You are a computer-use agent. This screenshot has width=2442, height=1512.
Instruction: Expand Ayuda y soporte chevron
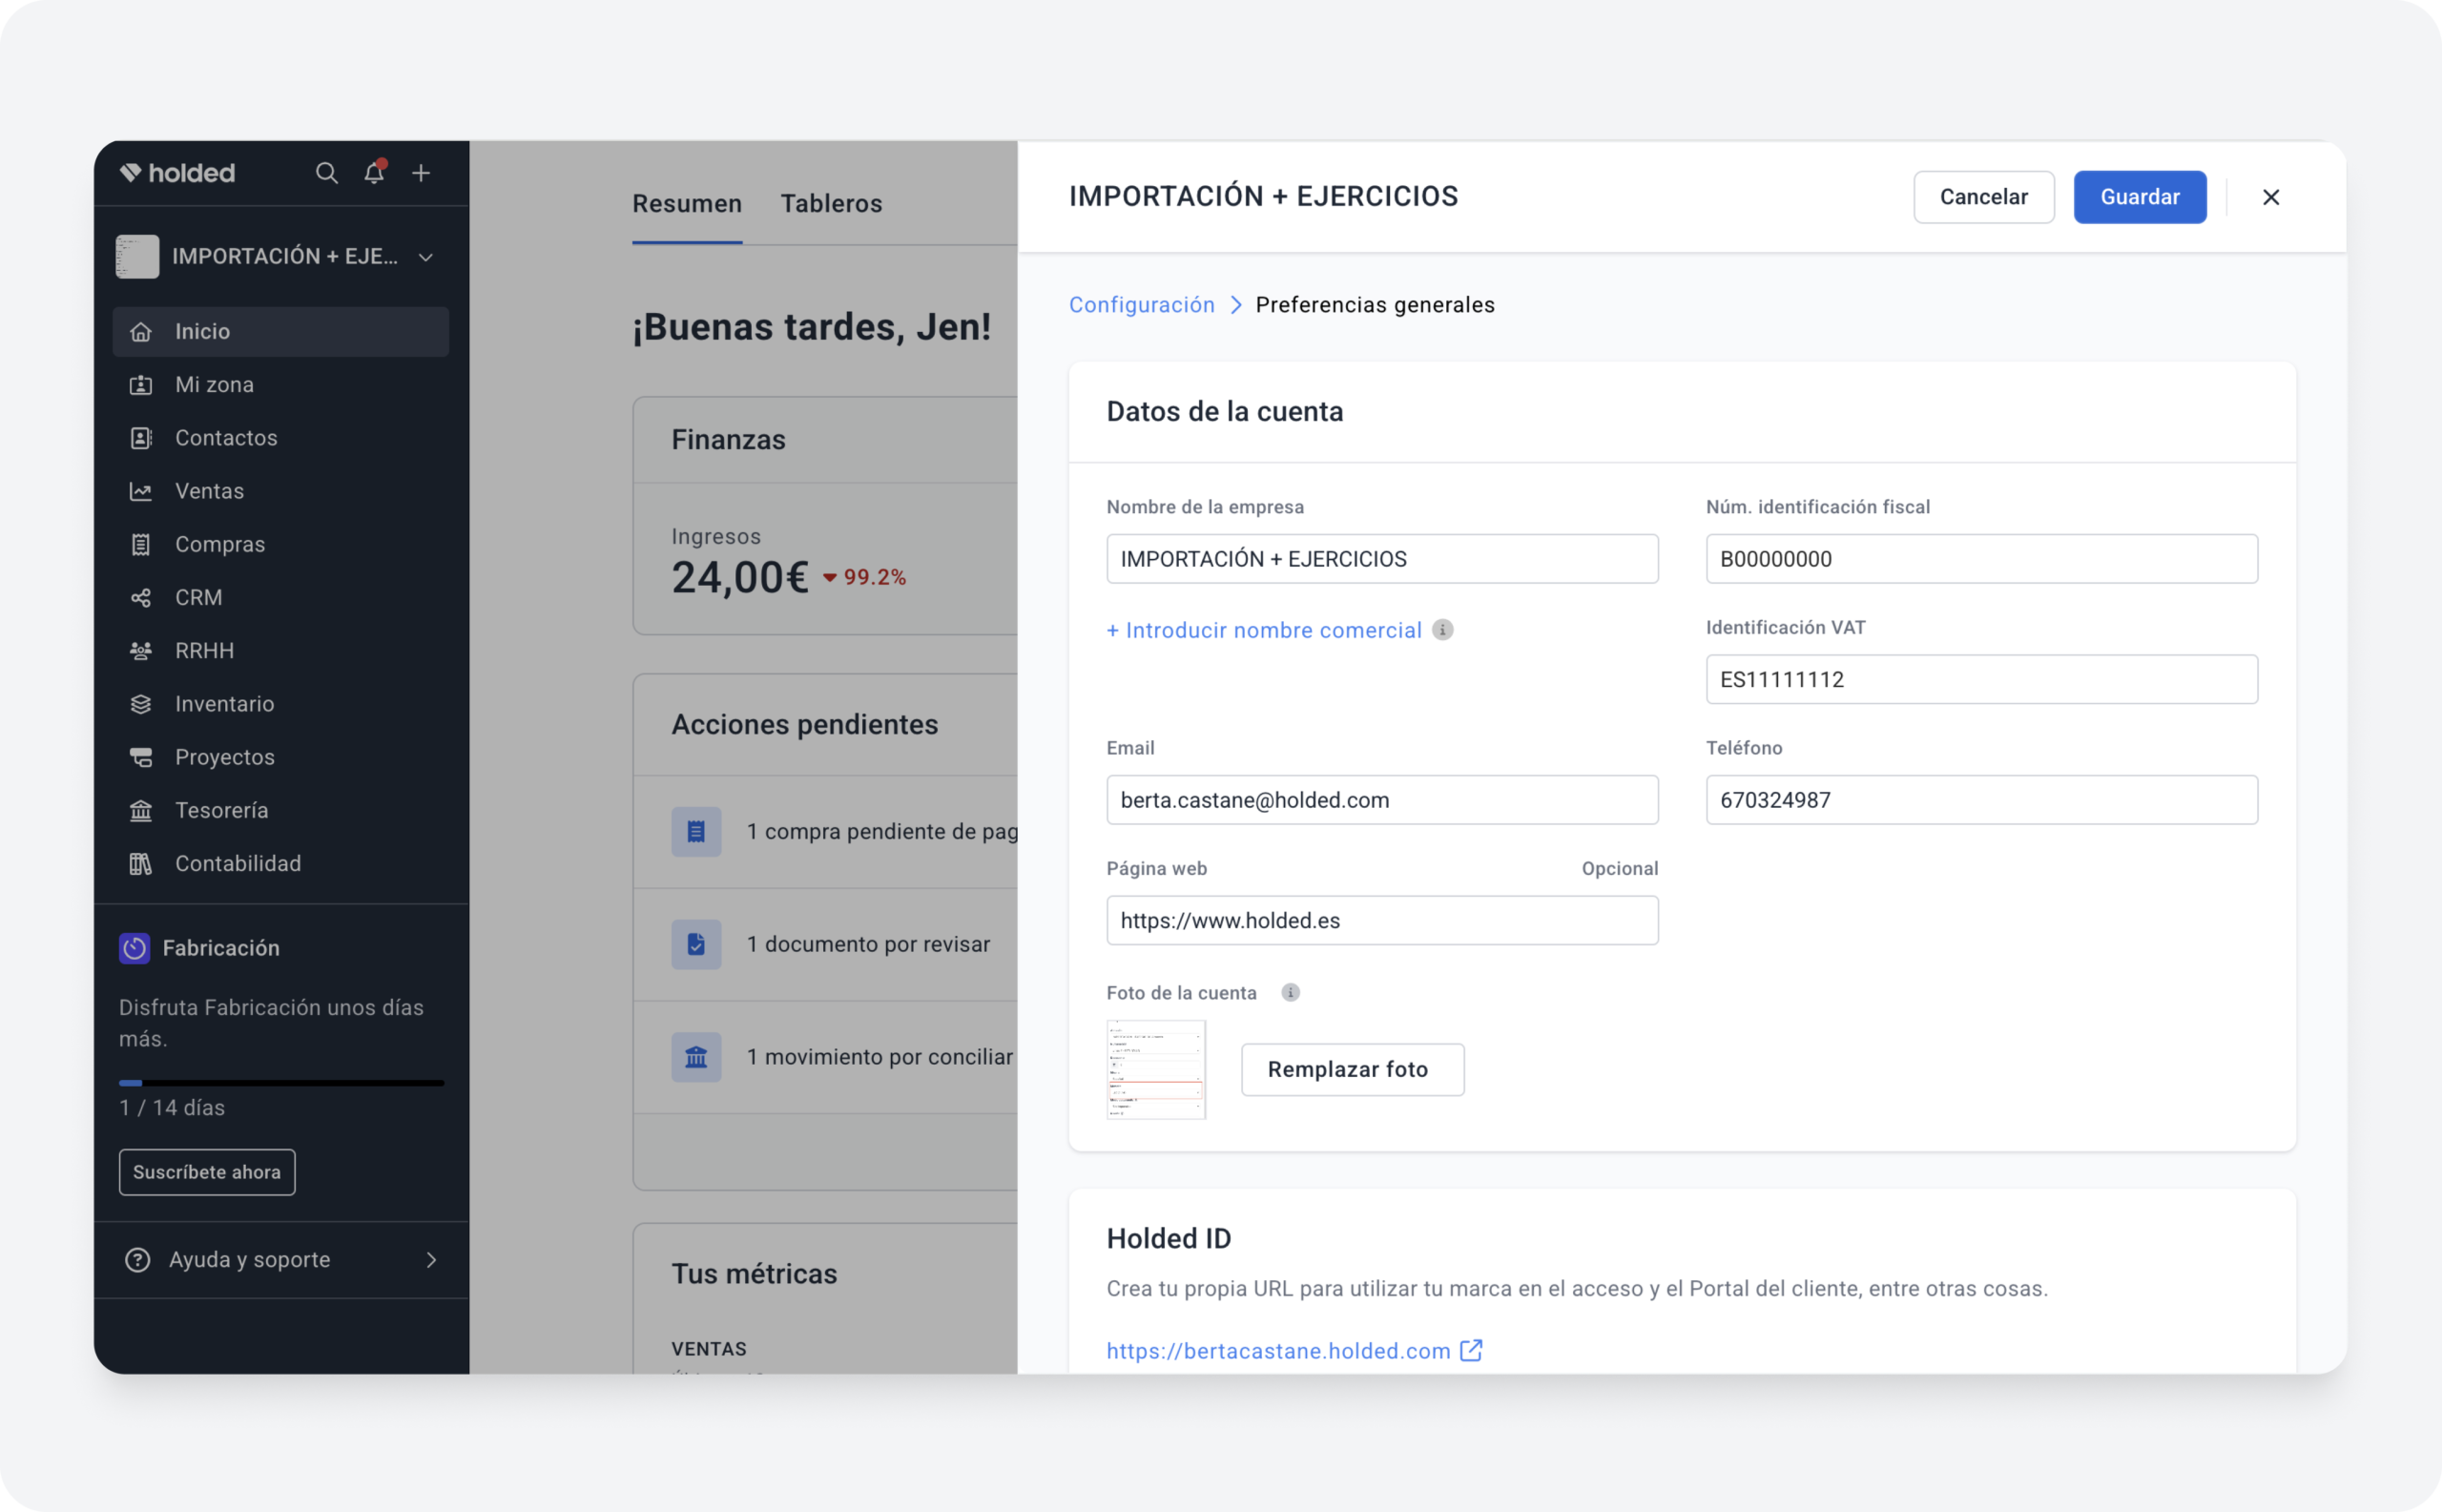[x=432, y=1260]
